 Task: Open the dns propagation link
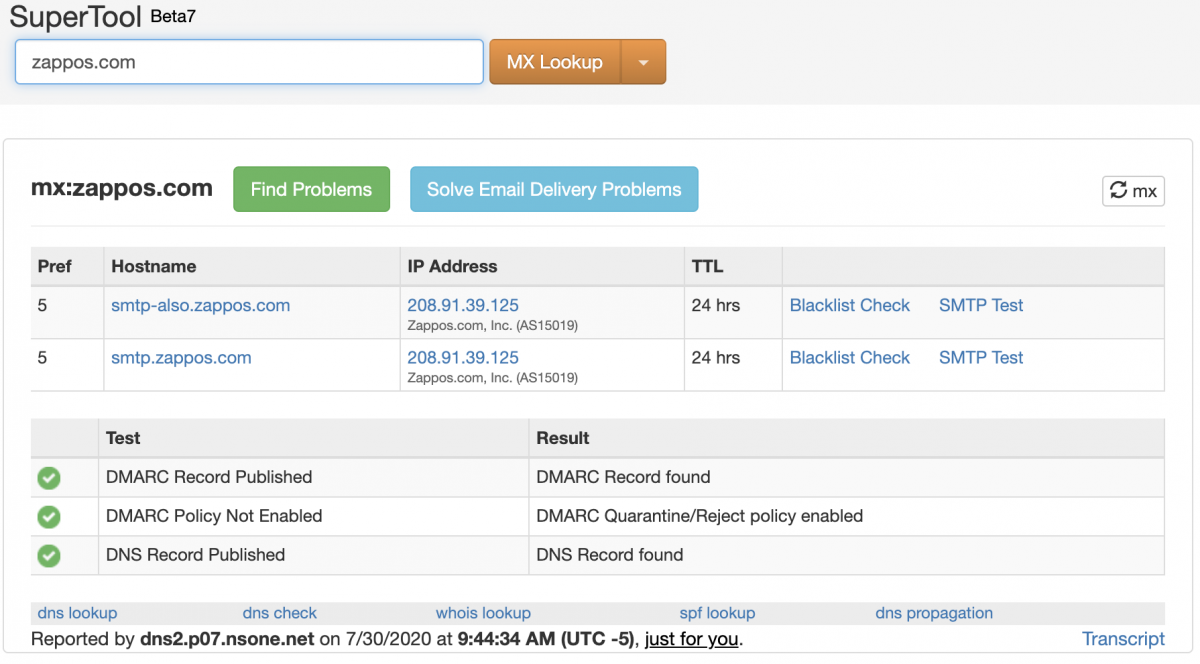[x=934, y=613]
